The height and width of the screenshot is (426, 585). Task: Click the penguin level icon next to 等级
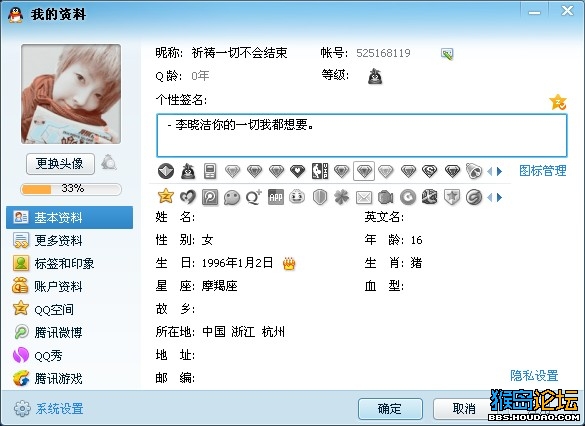click(x=375, y=76)
